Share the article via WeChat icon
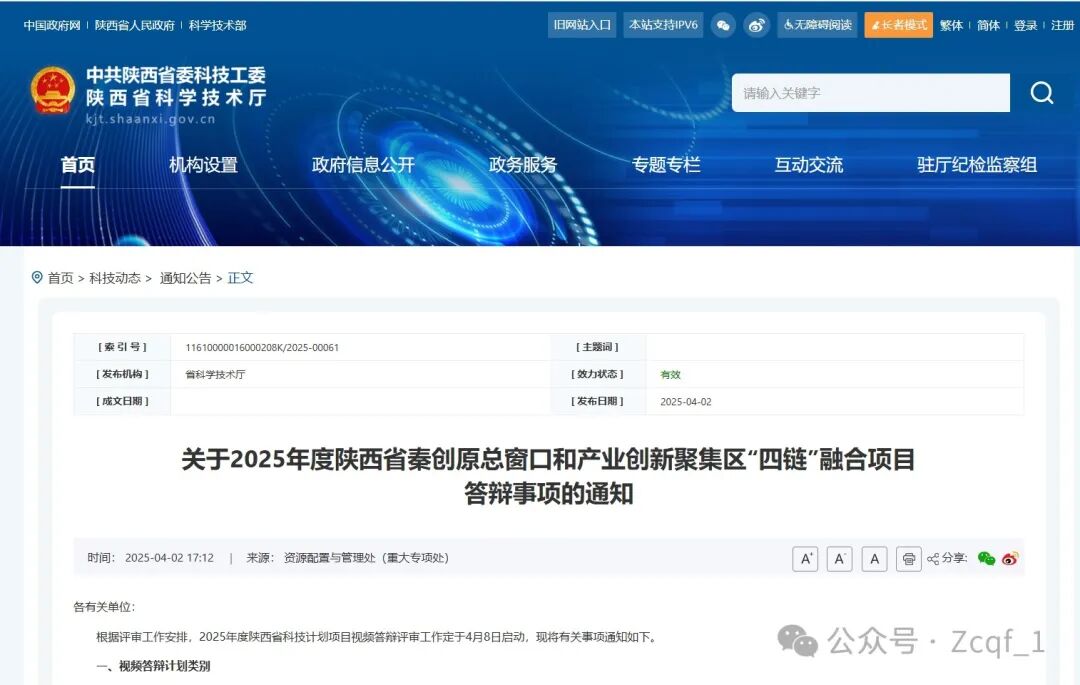 [987, 559]
